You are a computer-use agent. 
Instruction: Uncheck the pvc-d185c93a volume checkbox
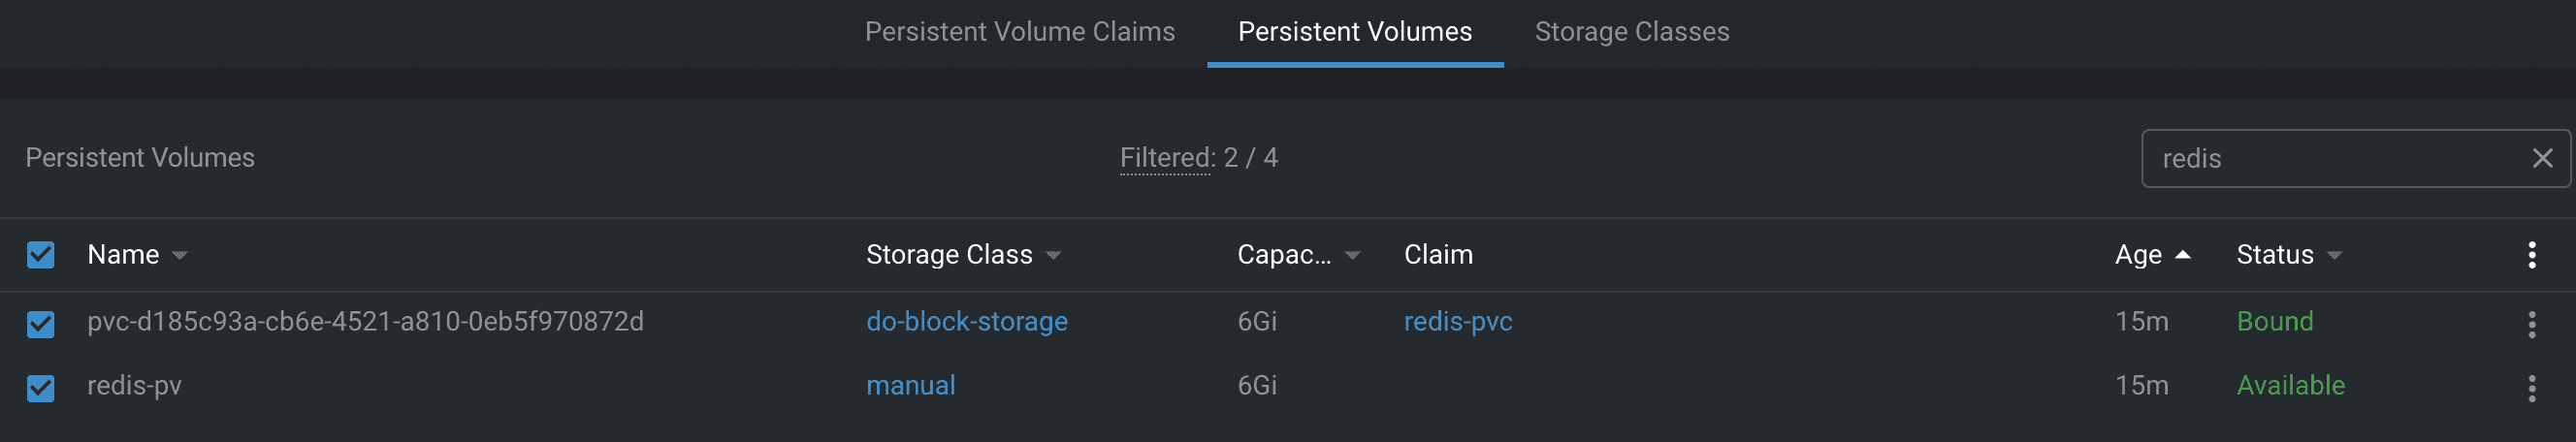pyautogui.click(x=41, y=324)
